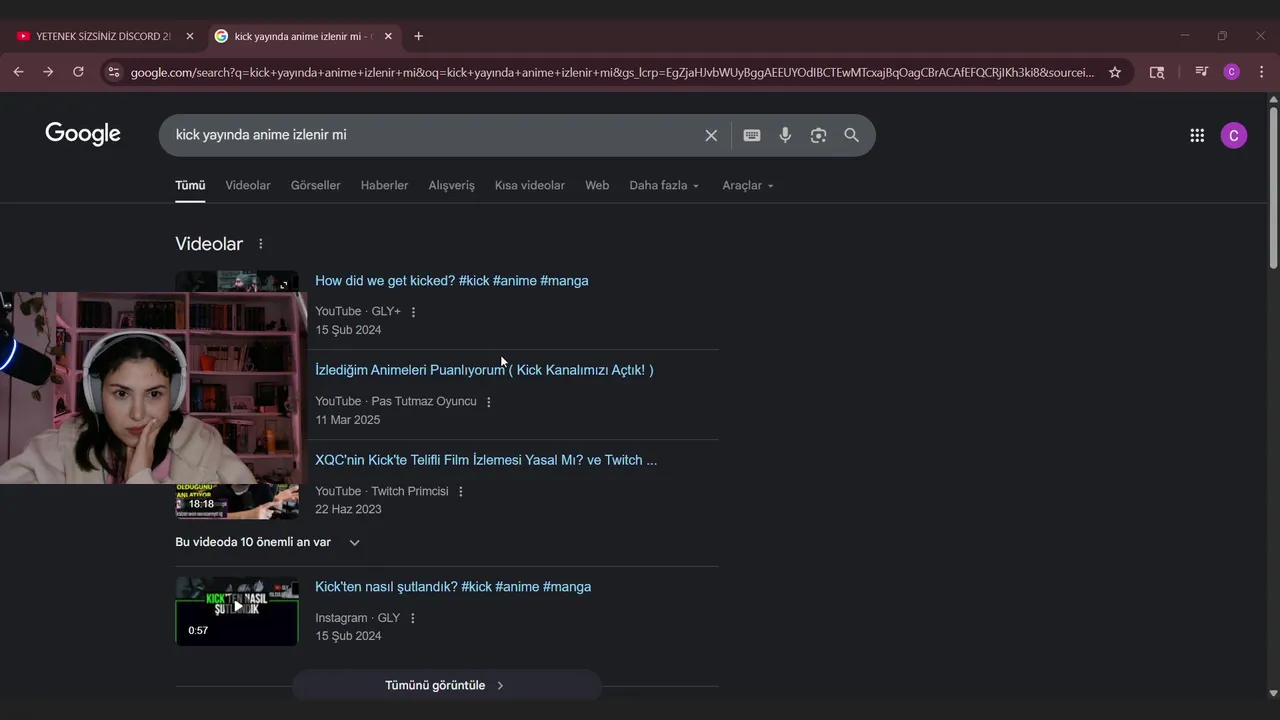The height and width of the screenshot is (720, 1280).
Task: Go forward with the browser forward arrow
Action: 48,72
